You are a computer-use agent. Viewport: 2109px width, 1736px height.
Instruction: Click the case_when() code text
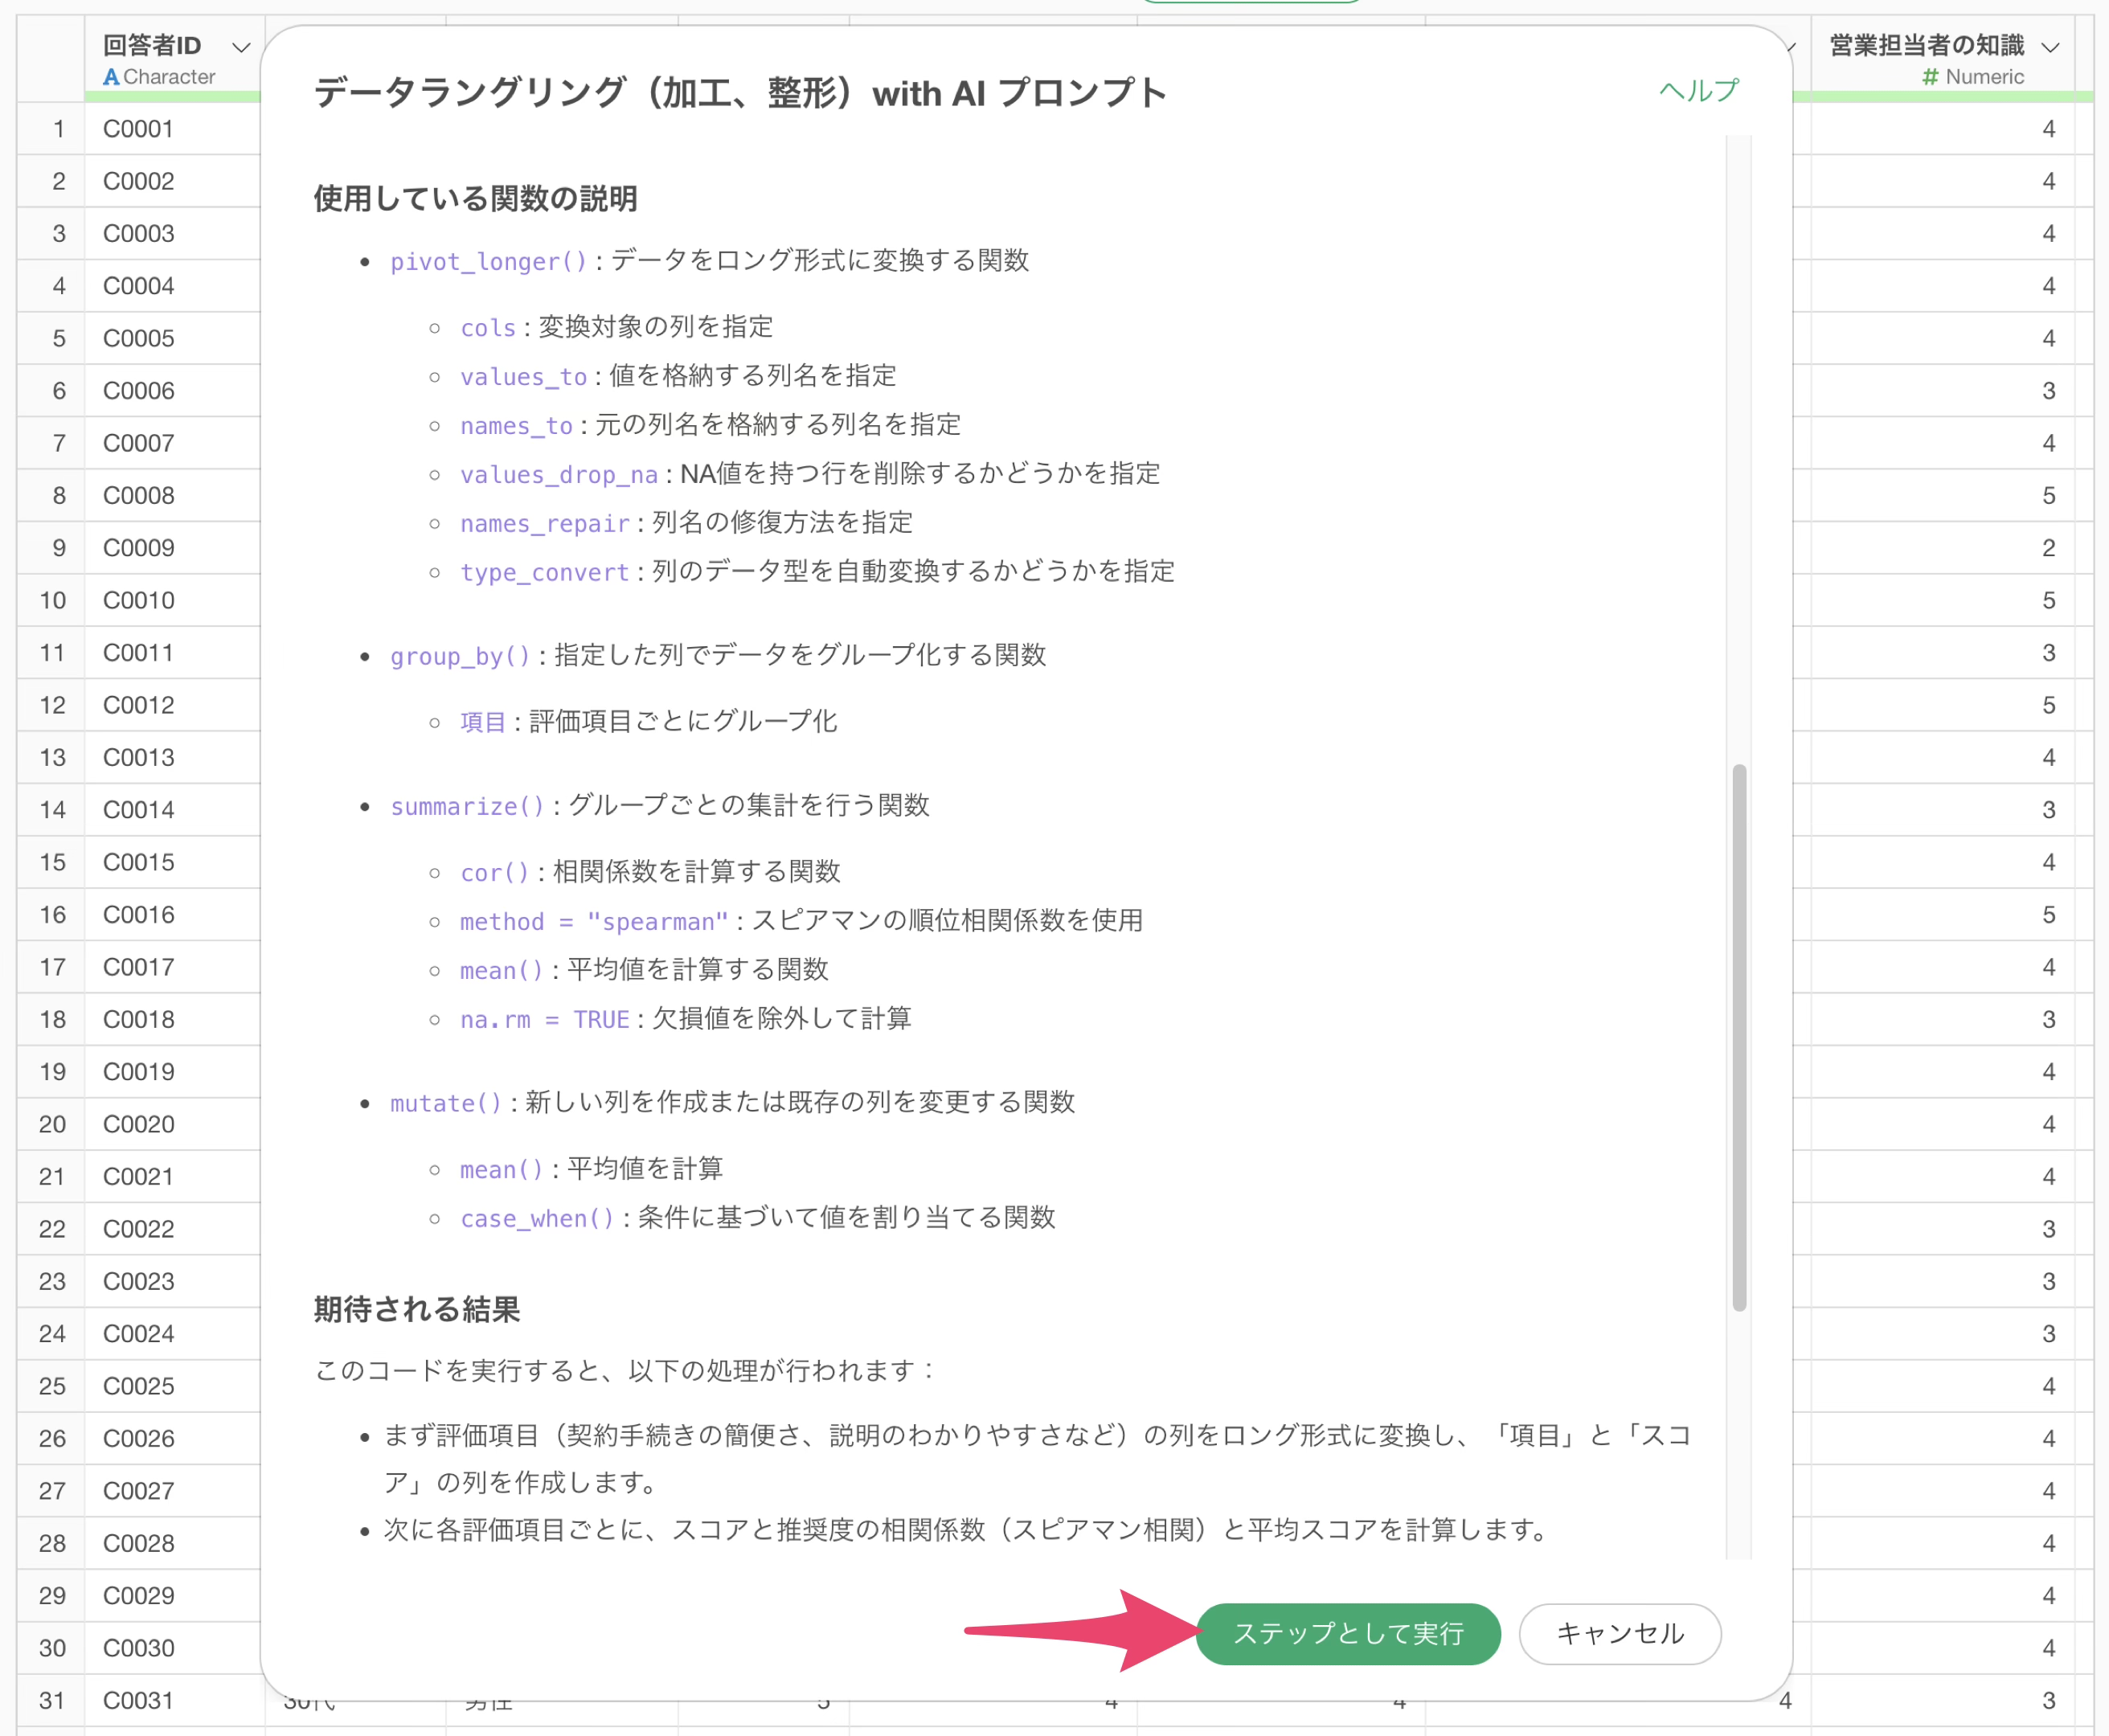click(536, 1218)
